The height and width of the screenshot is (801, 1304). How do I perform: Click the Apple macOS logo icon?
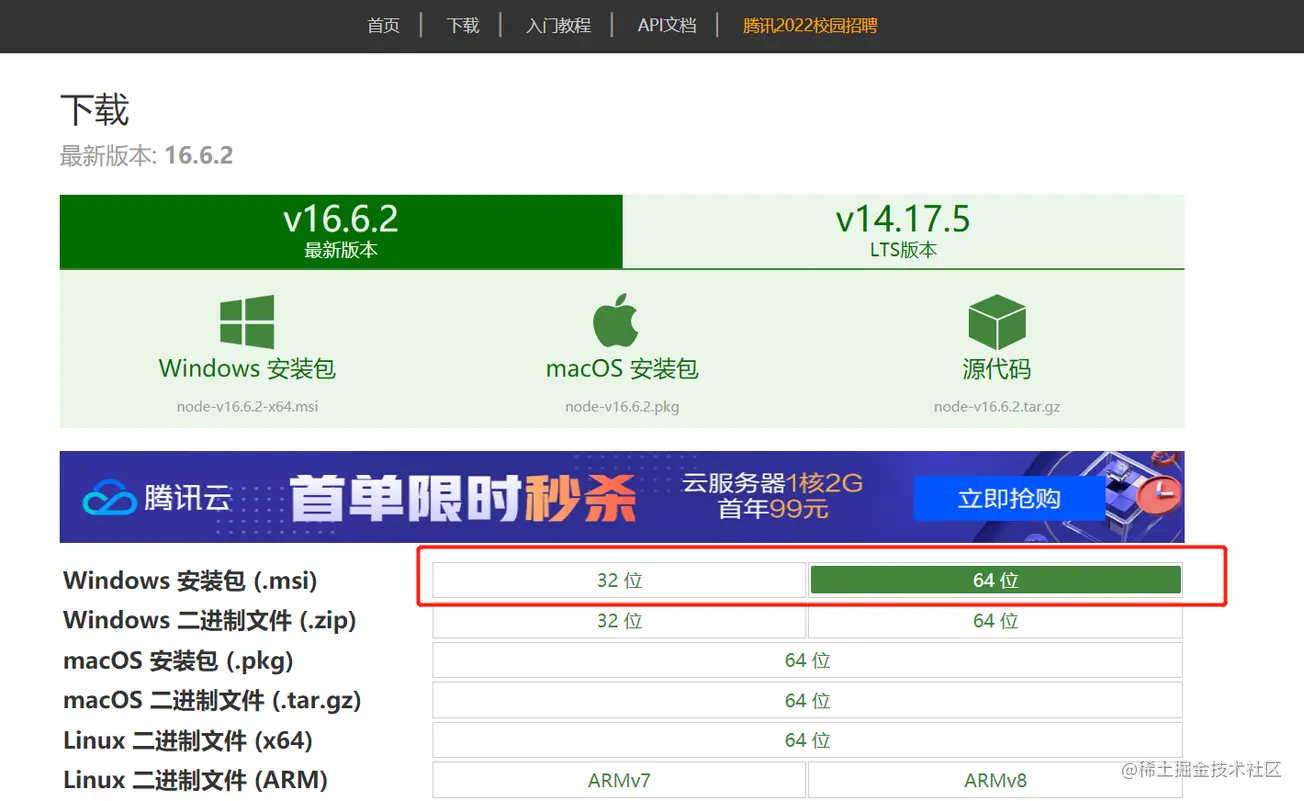[x=616, y=320]
